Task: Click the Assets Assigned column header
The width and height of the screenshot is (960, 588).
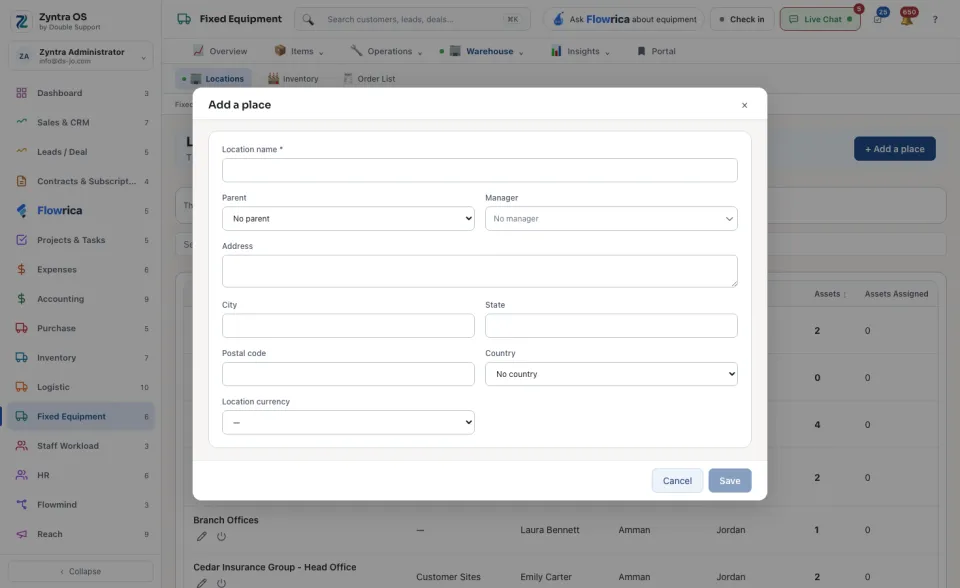Action: (x=896, y=294)
